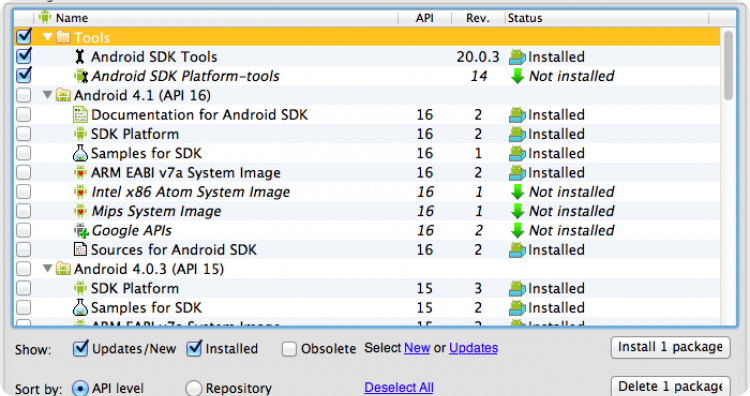Sort packages by Repository
750x396 pixels.
tap(193, 388)
